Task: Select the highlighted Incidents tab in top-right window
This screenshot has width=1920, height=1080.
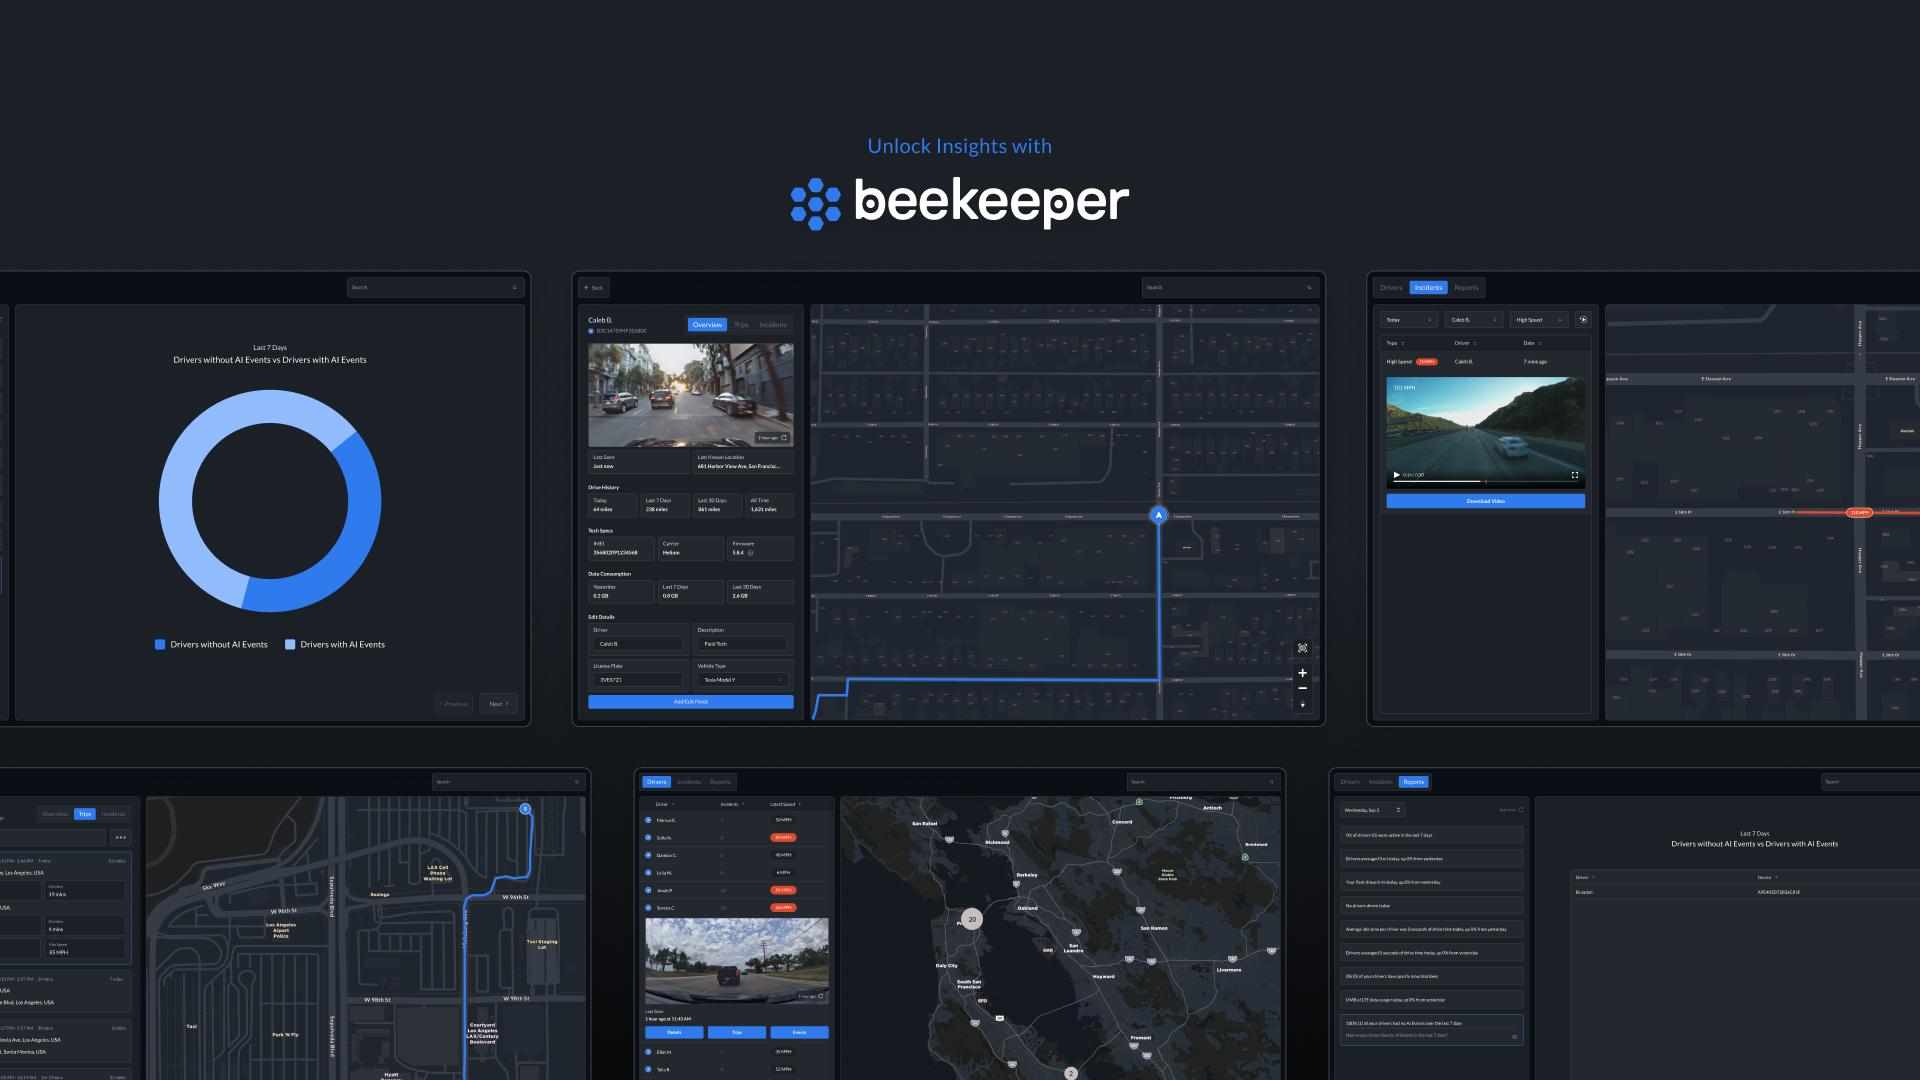Action: pos(1428,288)
